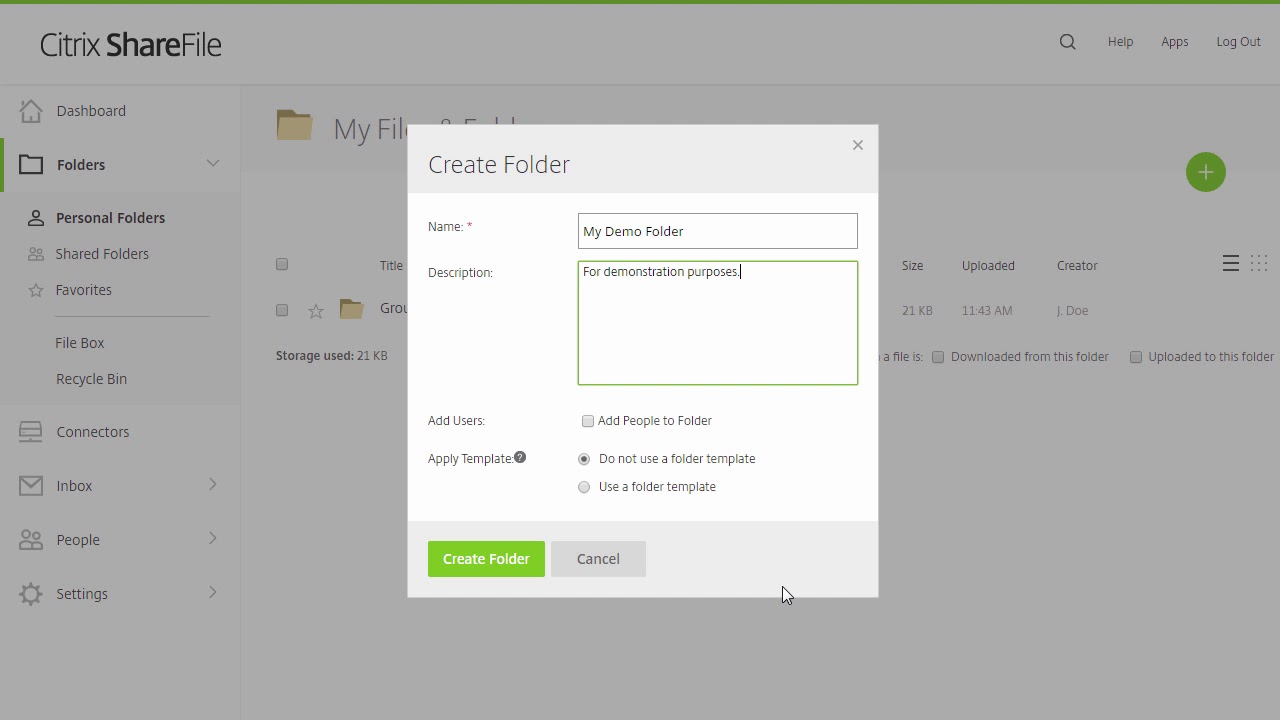Open Shared Folders from the sidebar
The width and height of the screenshot is (1280, 720).
point(101,253)
